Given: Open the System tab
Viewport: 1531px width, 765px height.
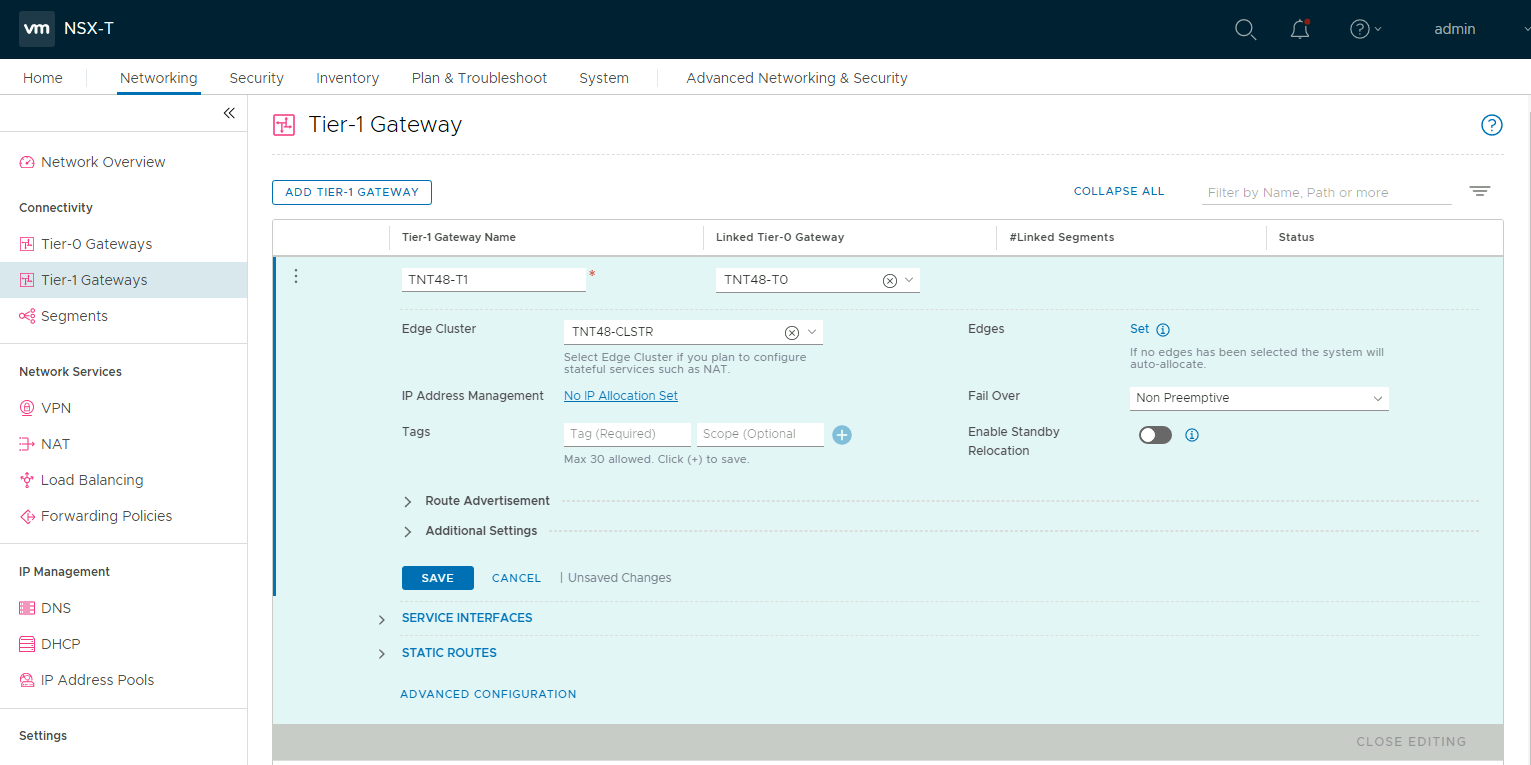Looking at the screenshot, I should [604, 78].
